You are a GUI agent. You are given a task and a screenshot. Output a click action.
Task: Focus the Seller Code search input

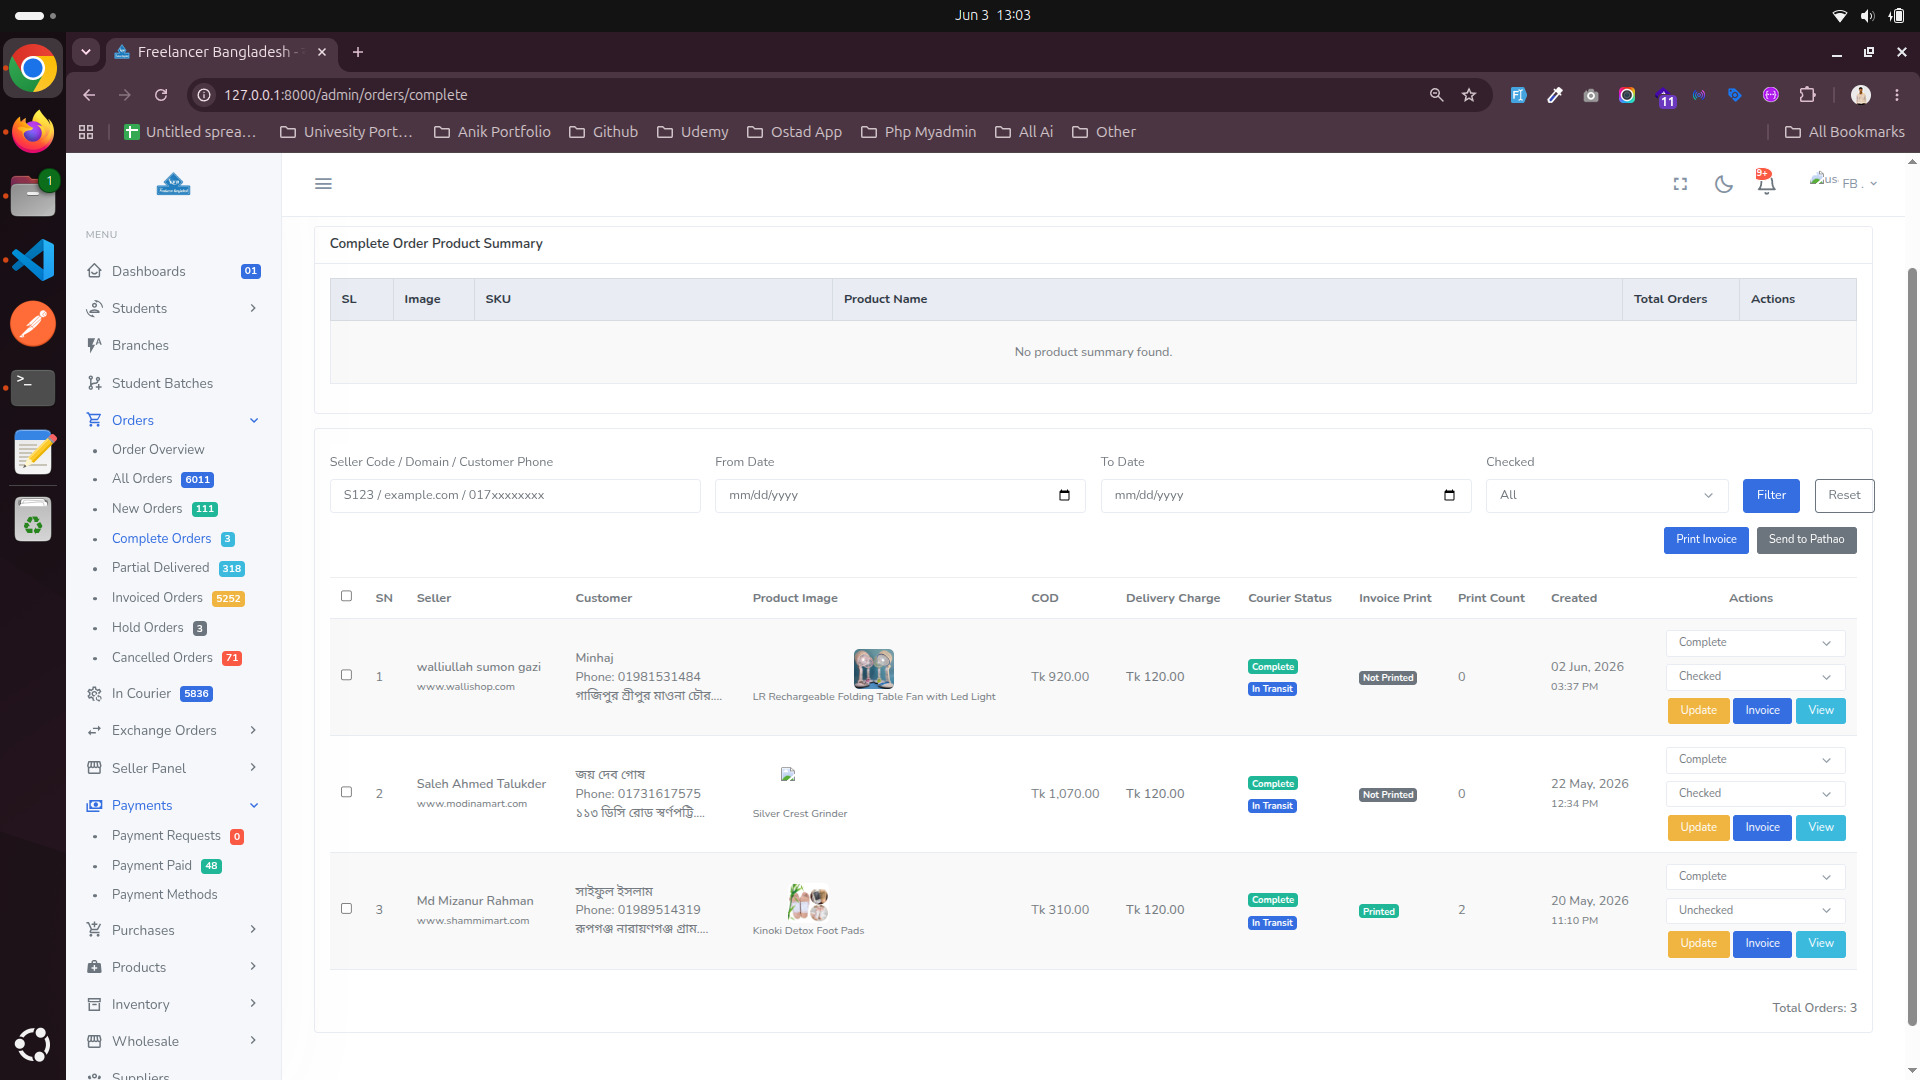click(515, 496)
